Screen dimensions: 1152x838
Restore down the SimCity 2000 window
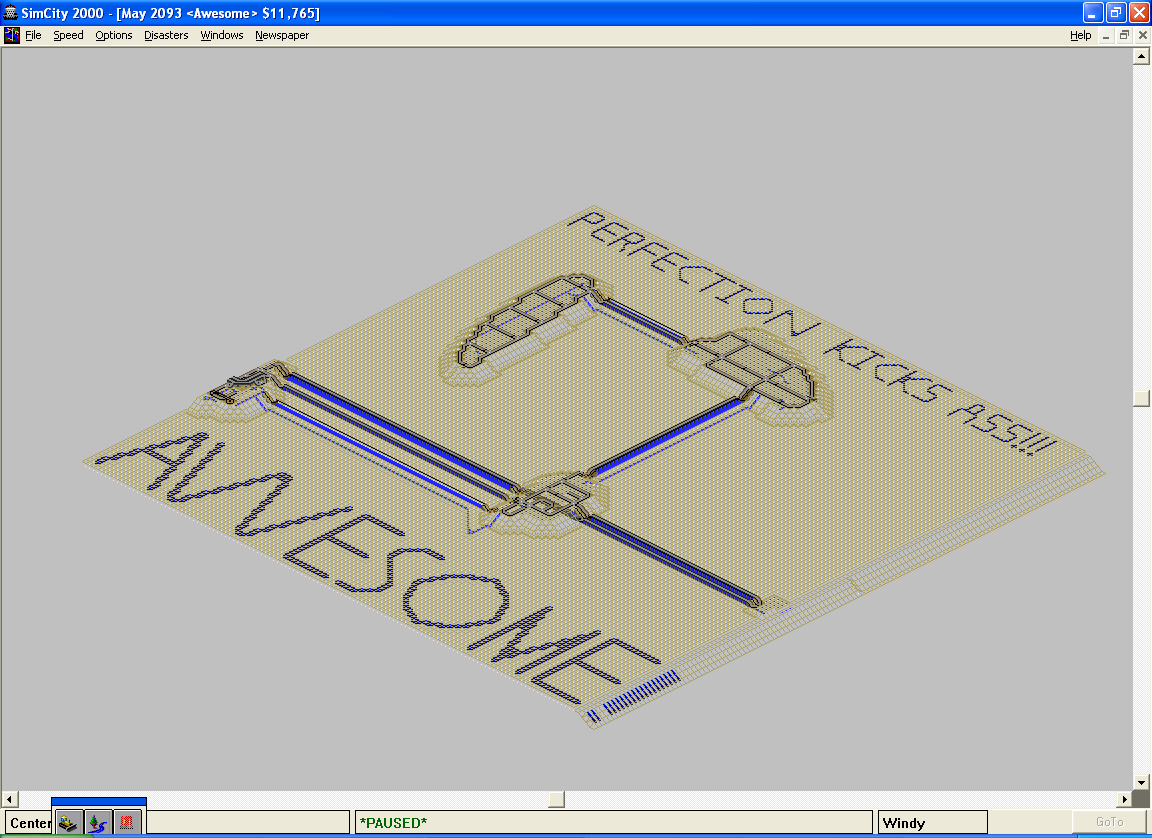click(1116, 12)
